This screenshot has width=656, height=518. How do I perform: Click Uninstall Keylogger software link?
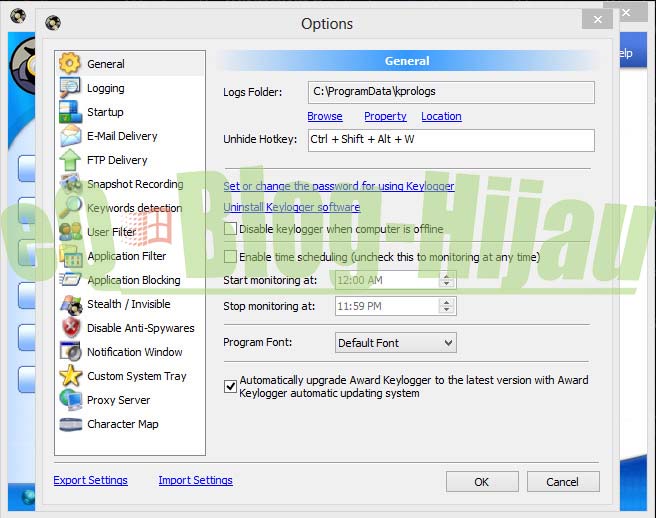[x=292, y=207]
